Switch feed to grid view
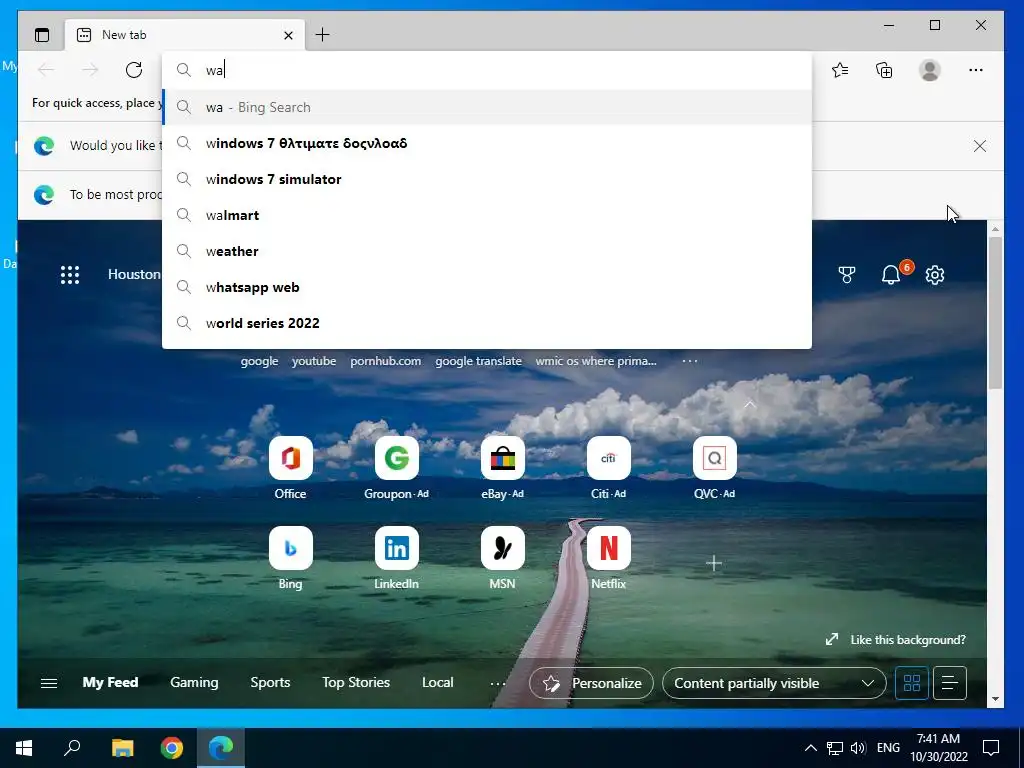The image size is (1024, 768). [x=912, y=683]
